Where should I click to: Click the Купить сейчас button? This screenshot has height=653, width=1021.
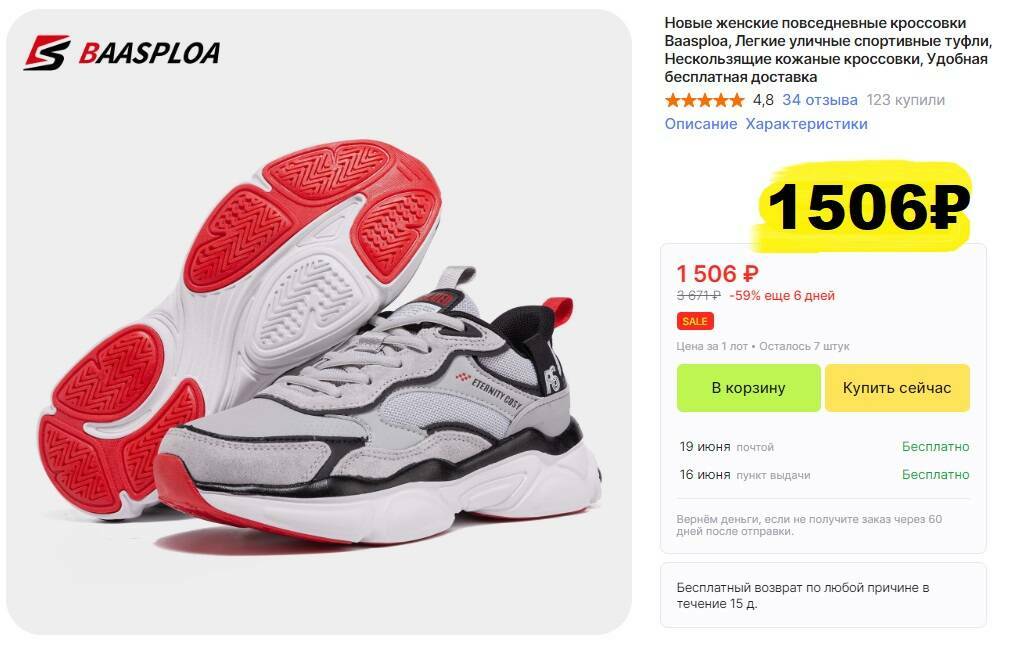[x=897, y=388]
